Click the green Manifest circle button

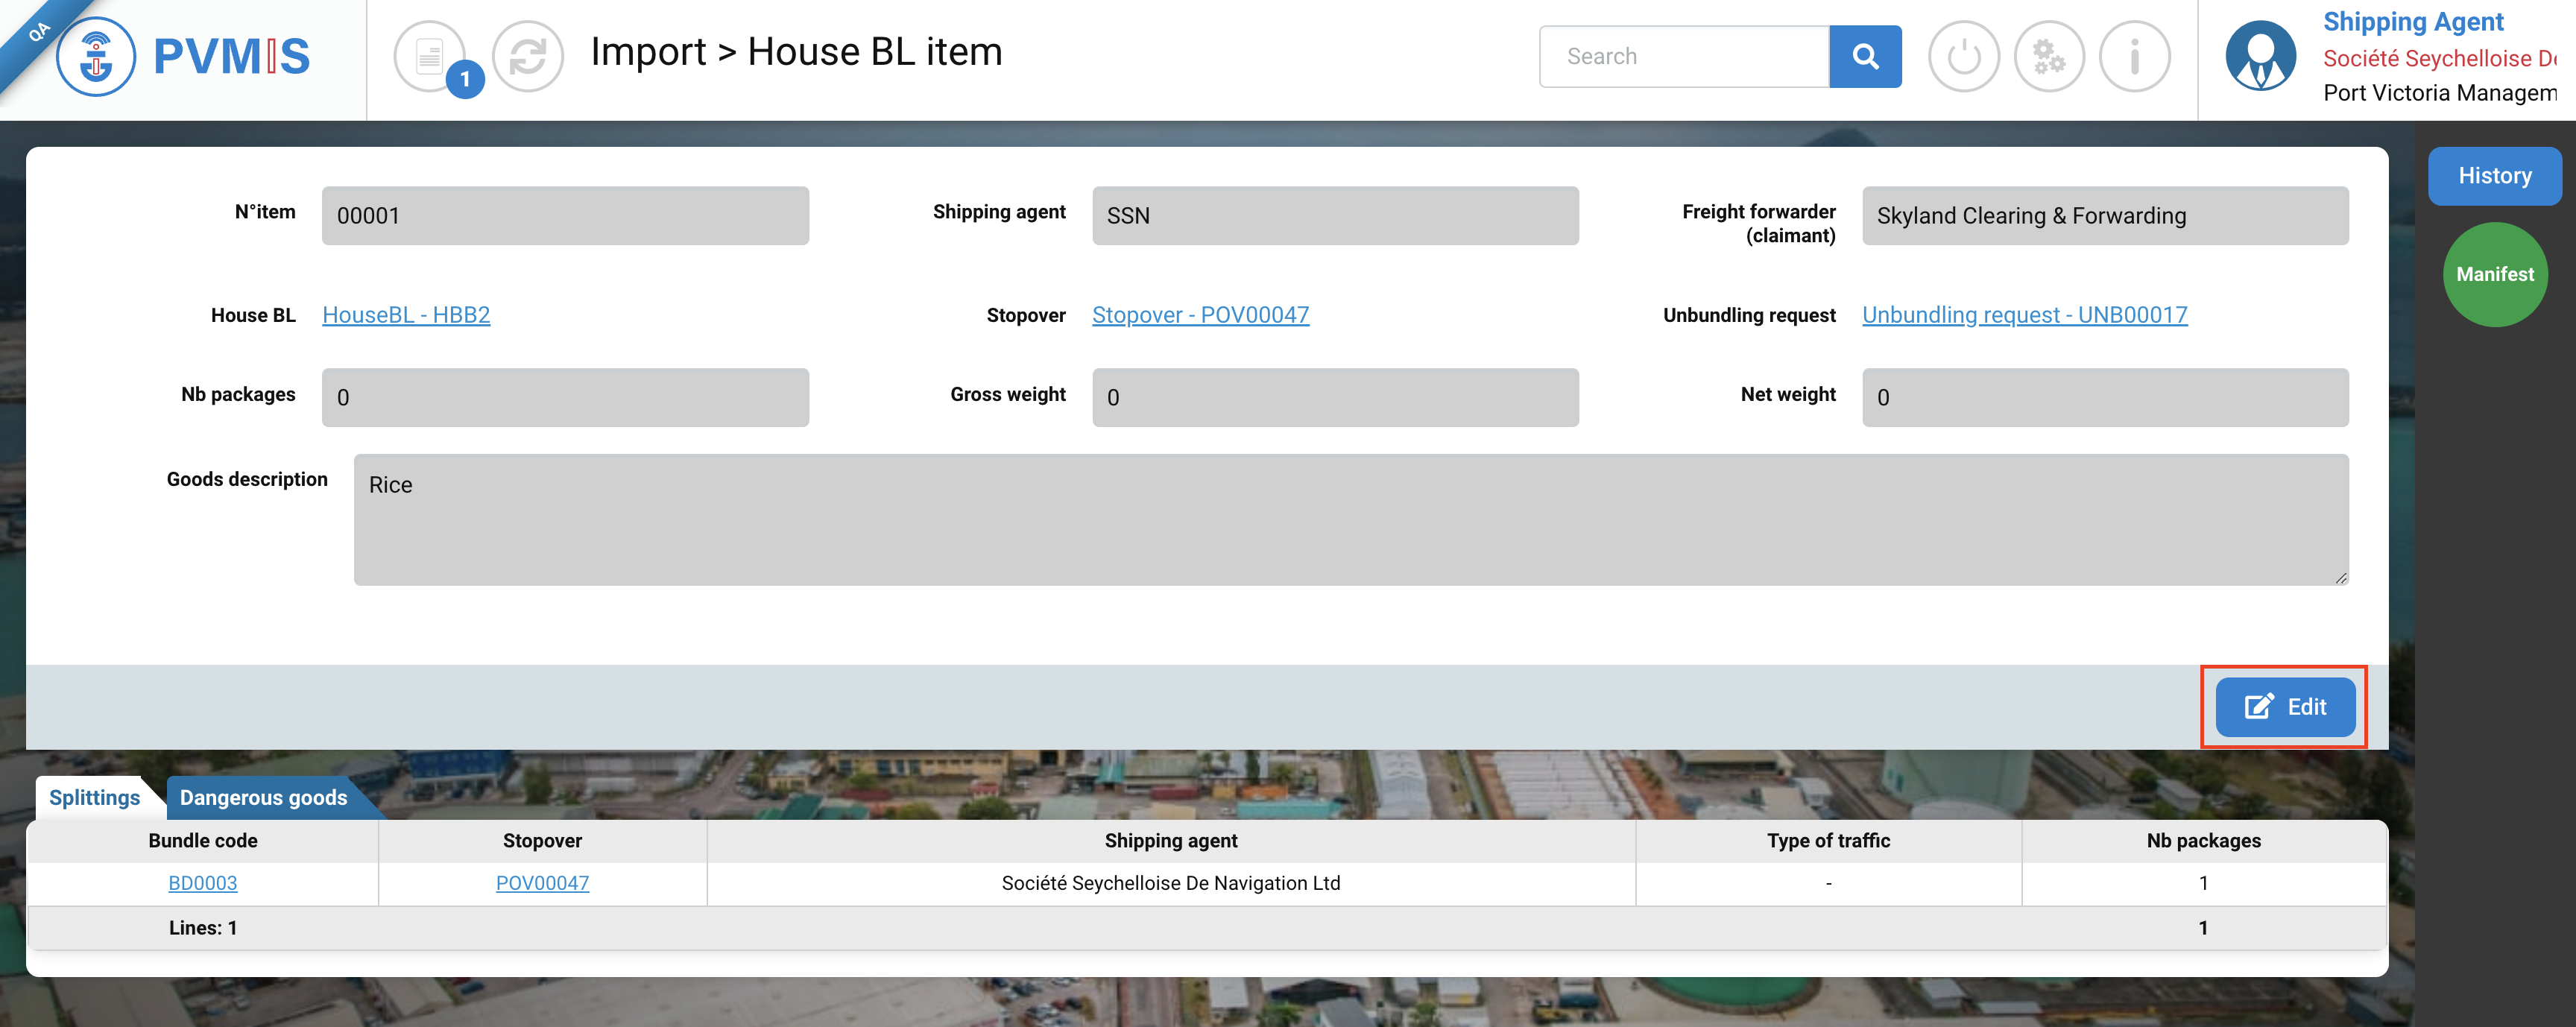pyautogui.click(x=2494, y=274)
